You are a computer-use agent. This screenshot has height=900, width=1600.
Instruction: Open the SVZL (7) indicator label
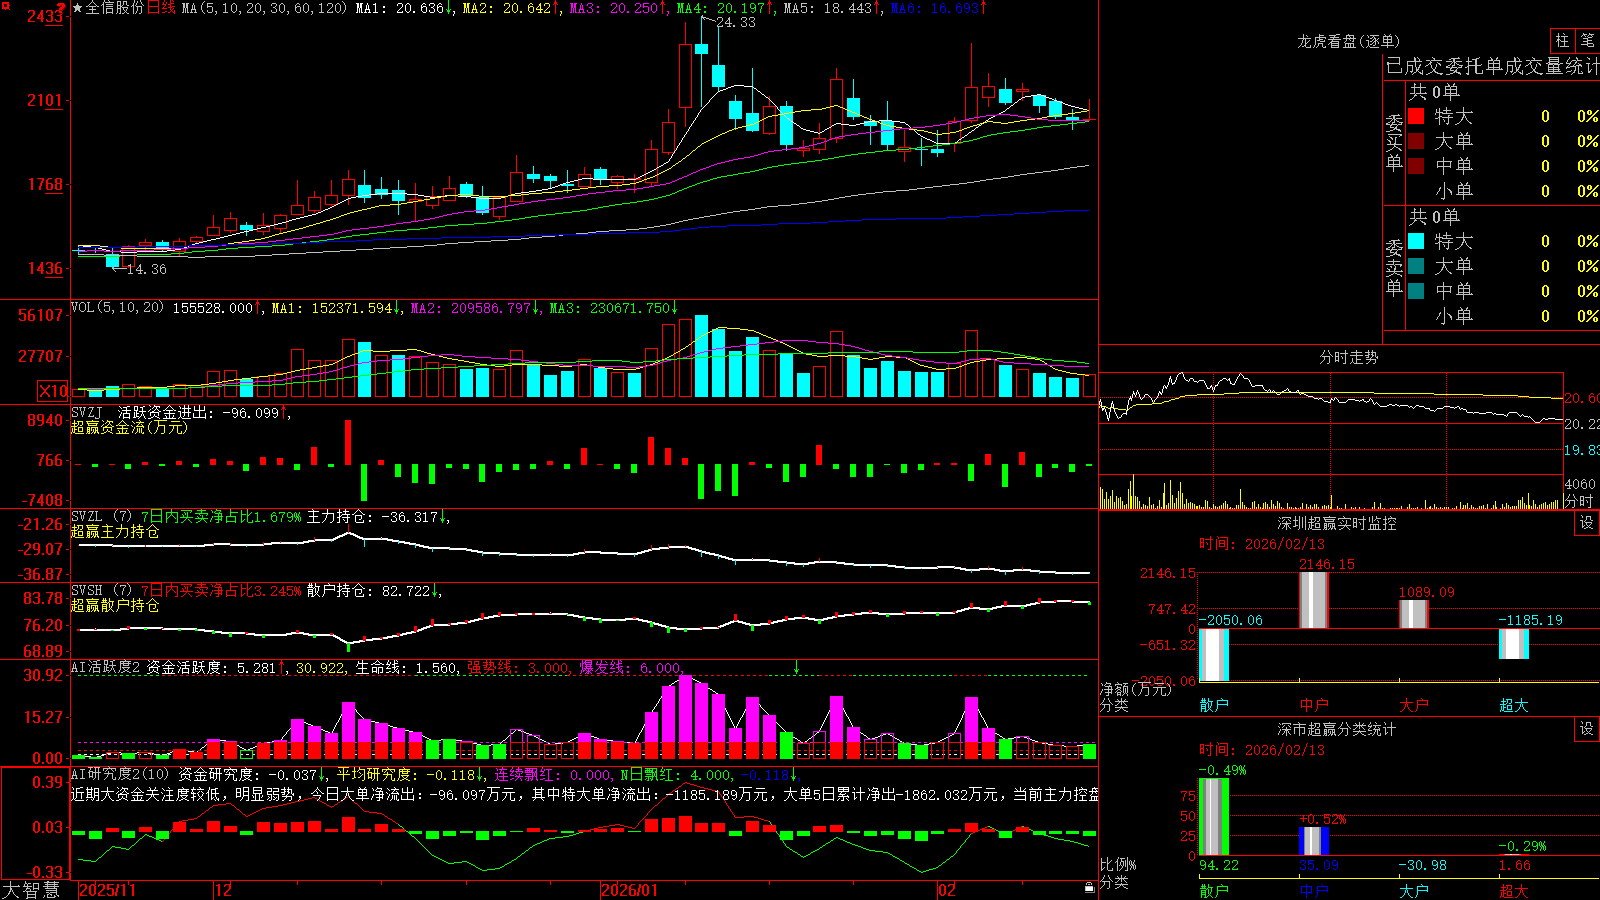tap(101, 517)
